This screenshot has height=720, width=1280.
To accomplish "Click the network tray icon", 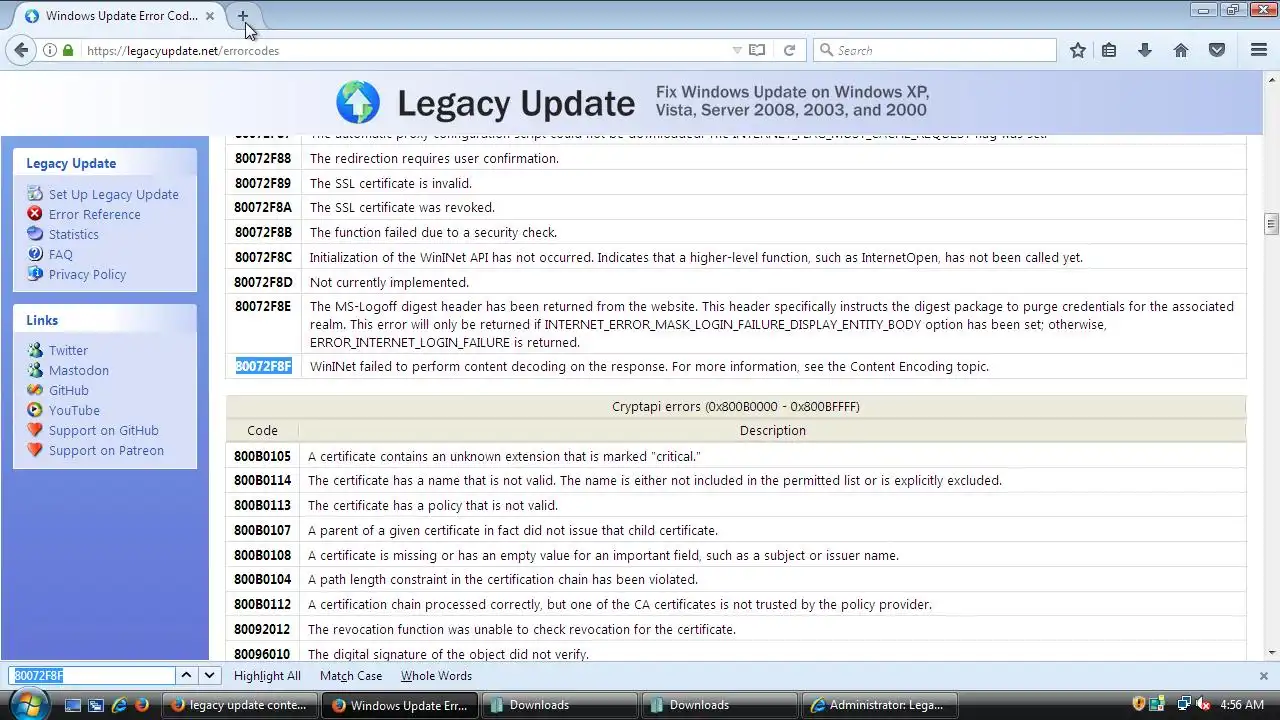I will point(1183,704).
